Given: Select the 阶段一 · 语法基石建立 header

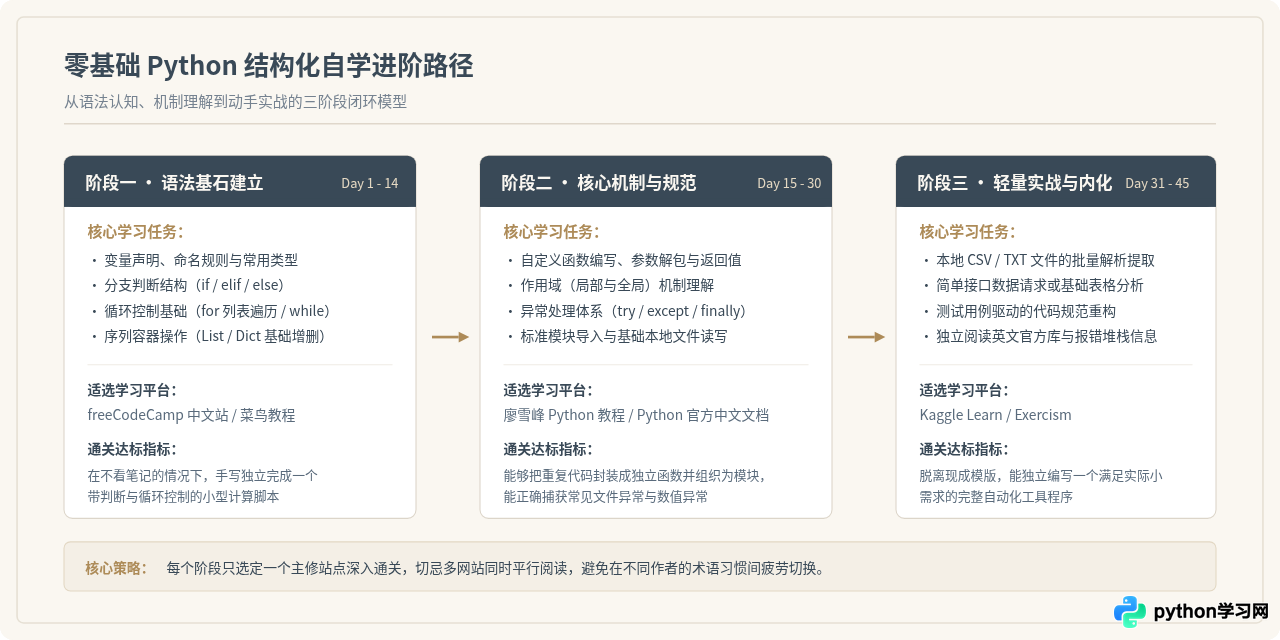Looking at the screenshot, I should (240, 181).
